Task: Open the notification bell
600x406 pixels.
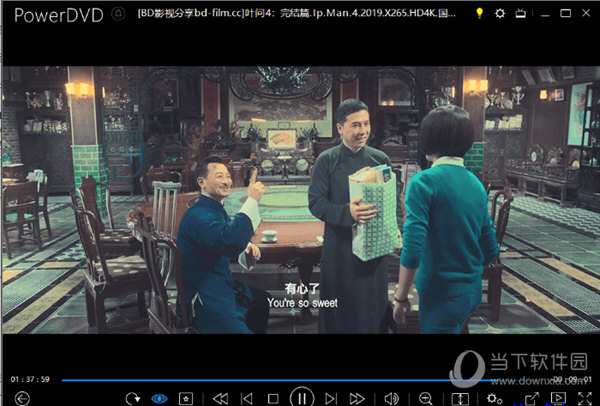Action: 118,14
